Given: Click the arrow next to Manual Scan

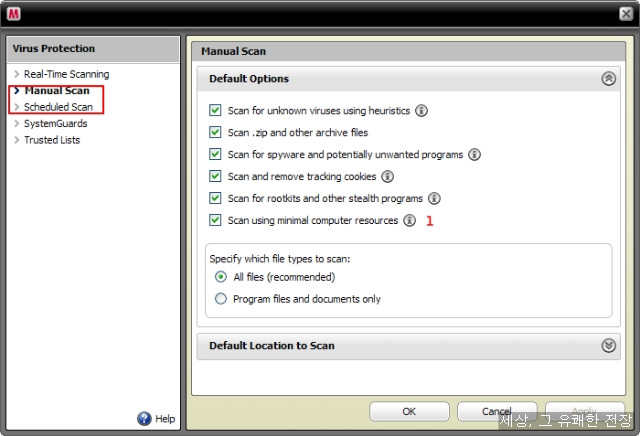Looking at the screenshot, I should [17, 90].
